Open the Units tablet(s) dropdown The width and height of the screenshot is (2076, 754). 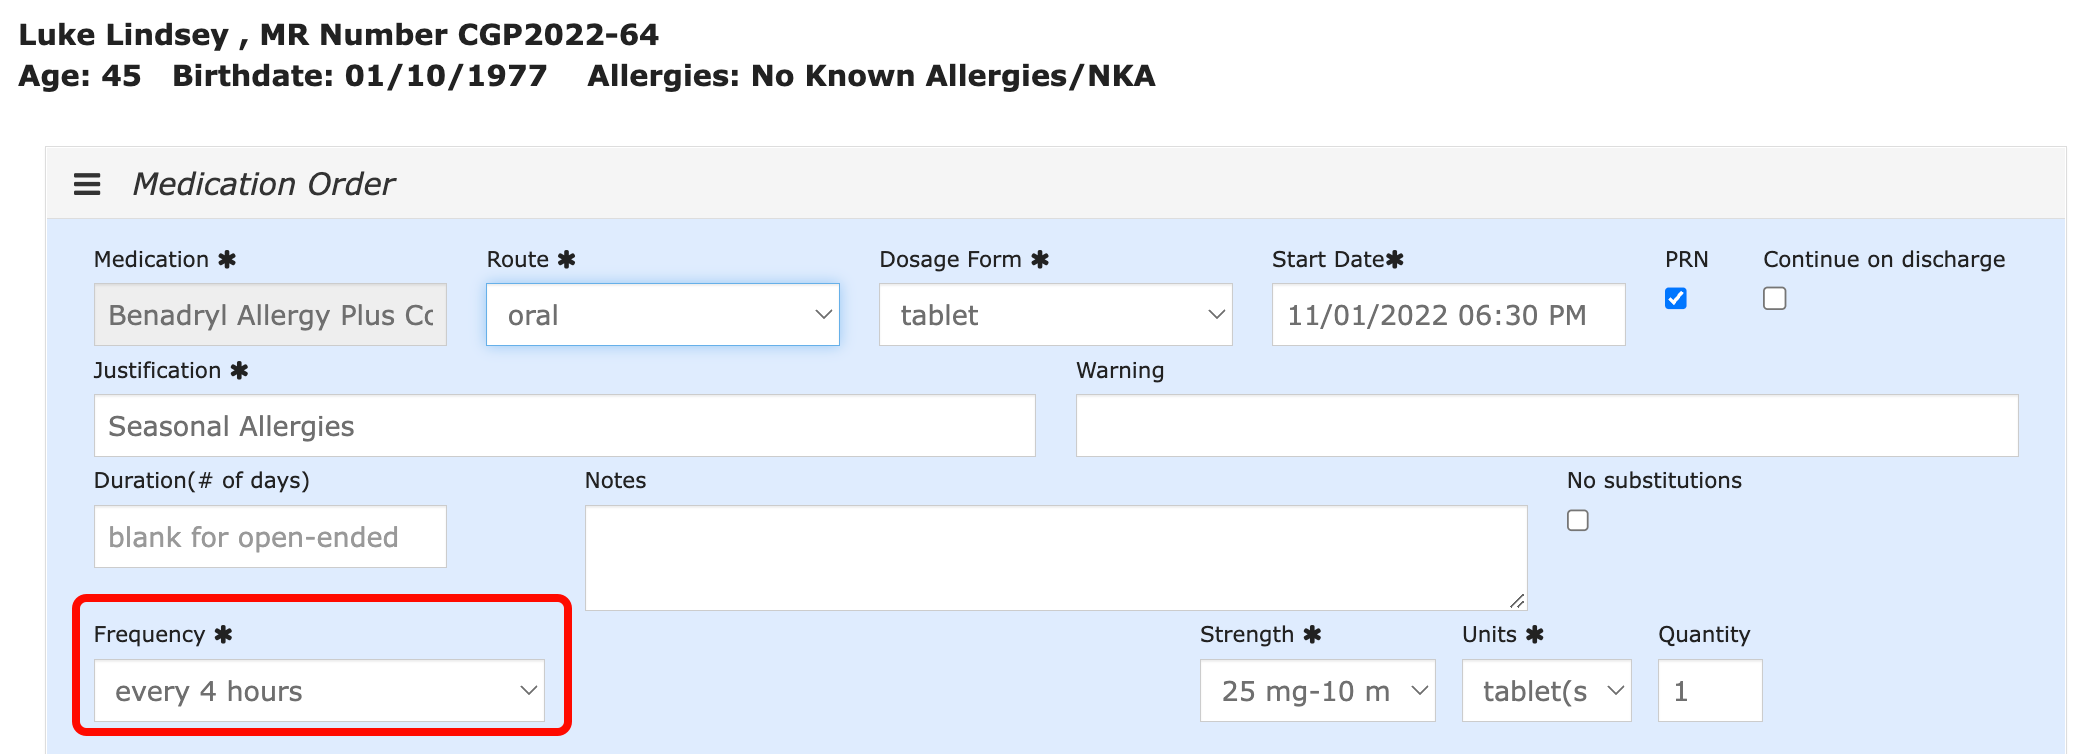pyautogui.click(x=1546, y=691)
